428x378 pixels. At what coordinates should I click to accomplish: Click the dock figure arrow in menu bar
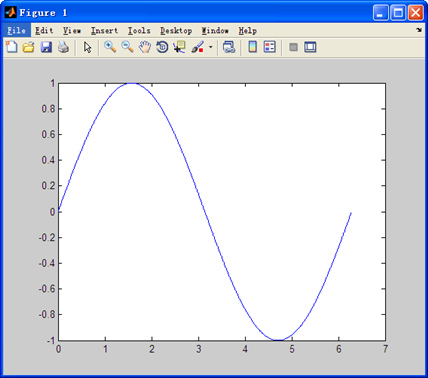(x=419, y=30)
